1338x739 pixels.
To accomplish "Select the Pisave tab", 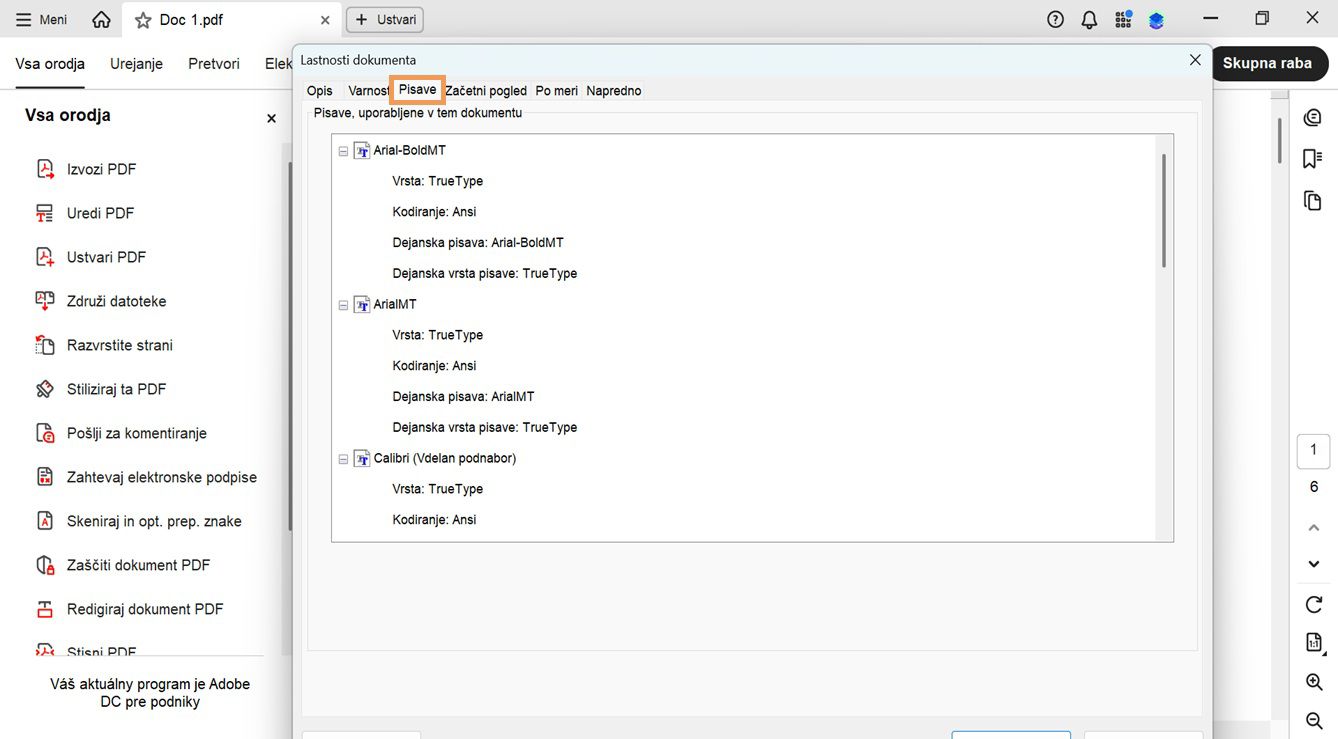I will point(417,90).
